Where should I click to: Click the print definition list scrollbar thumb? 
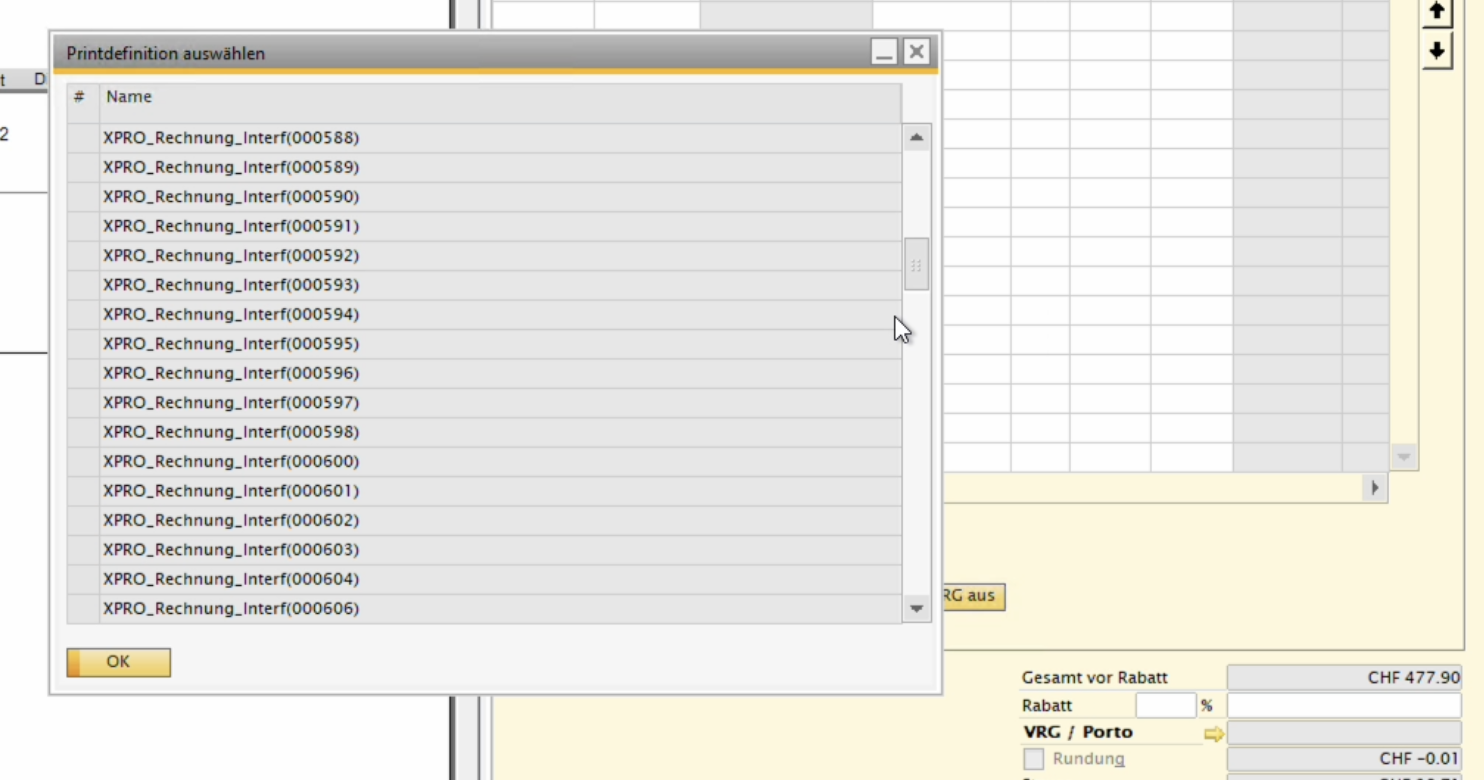pos(916,265)
